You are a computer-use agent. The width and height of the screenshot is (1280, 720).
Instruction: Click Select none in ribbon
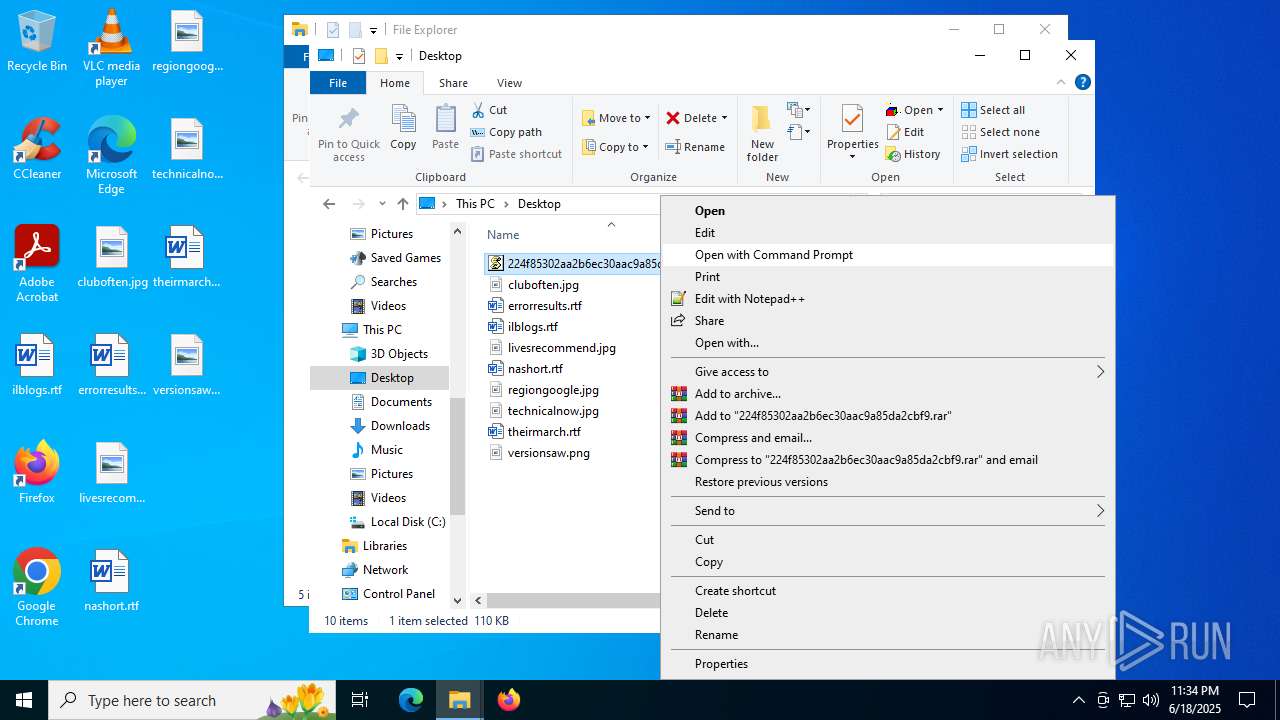click(1001, 132)
